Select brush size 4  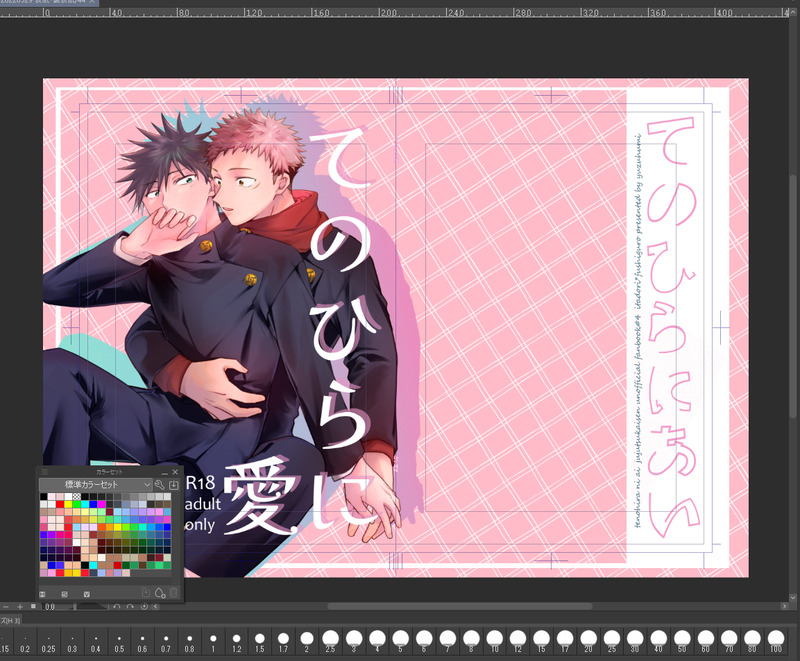tap(378, 642)
